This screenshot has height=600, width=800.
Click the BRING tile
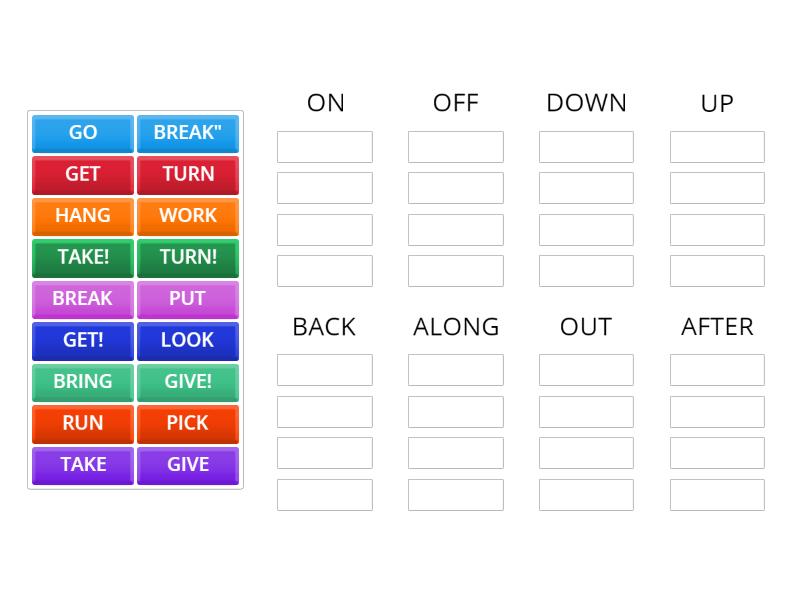(x=82, y=382)
